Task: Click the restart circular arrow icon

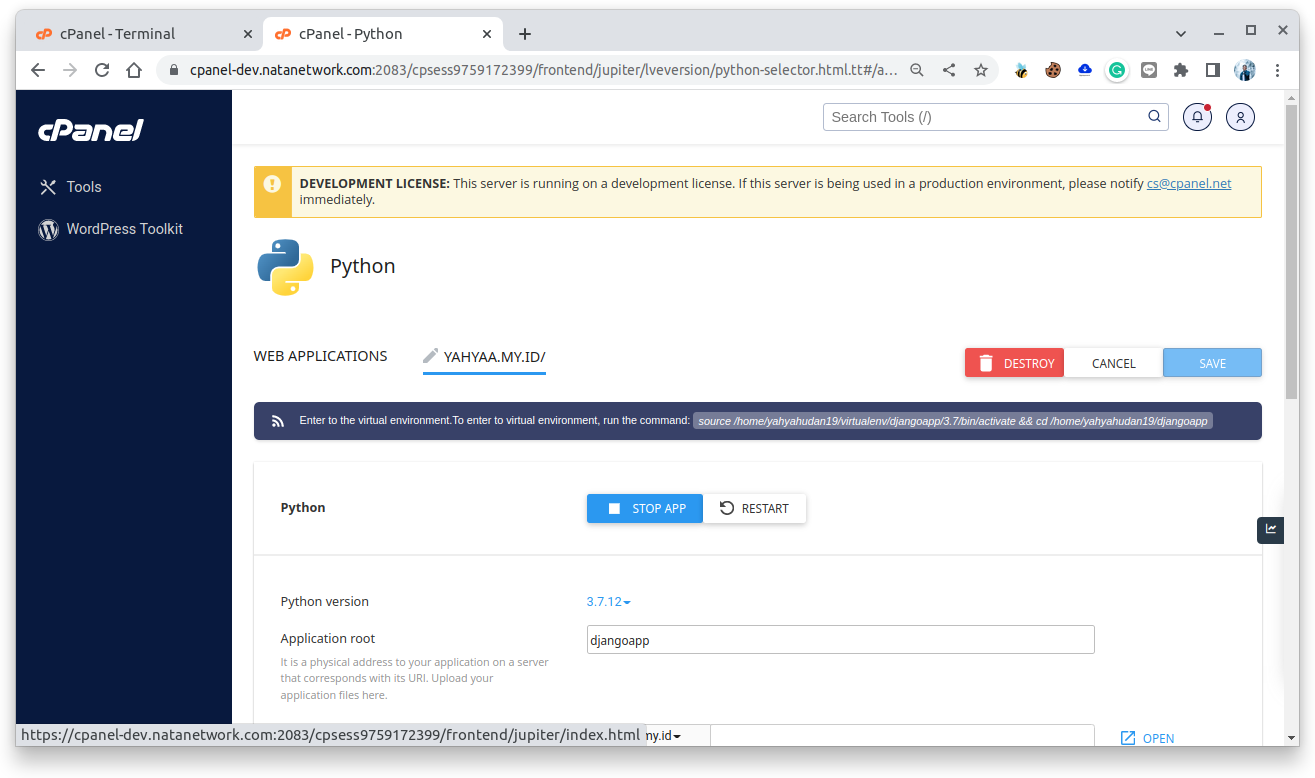Action: pyautogui.click(x=727, y=508)
